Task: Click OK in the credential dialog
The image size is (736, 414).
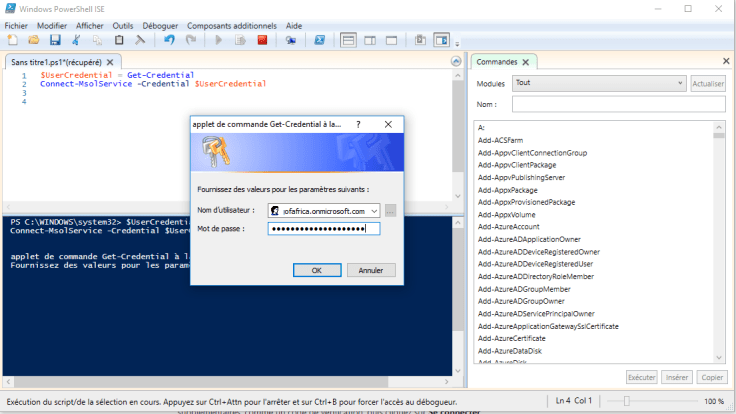Action: point(317,270)
